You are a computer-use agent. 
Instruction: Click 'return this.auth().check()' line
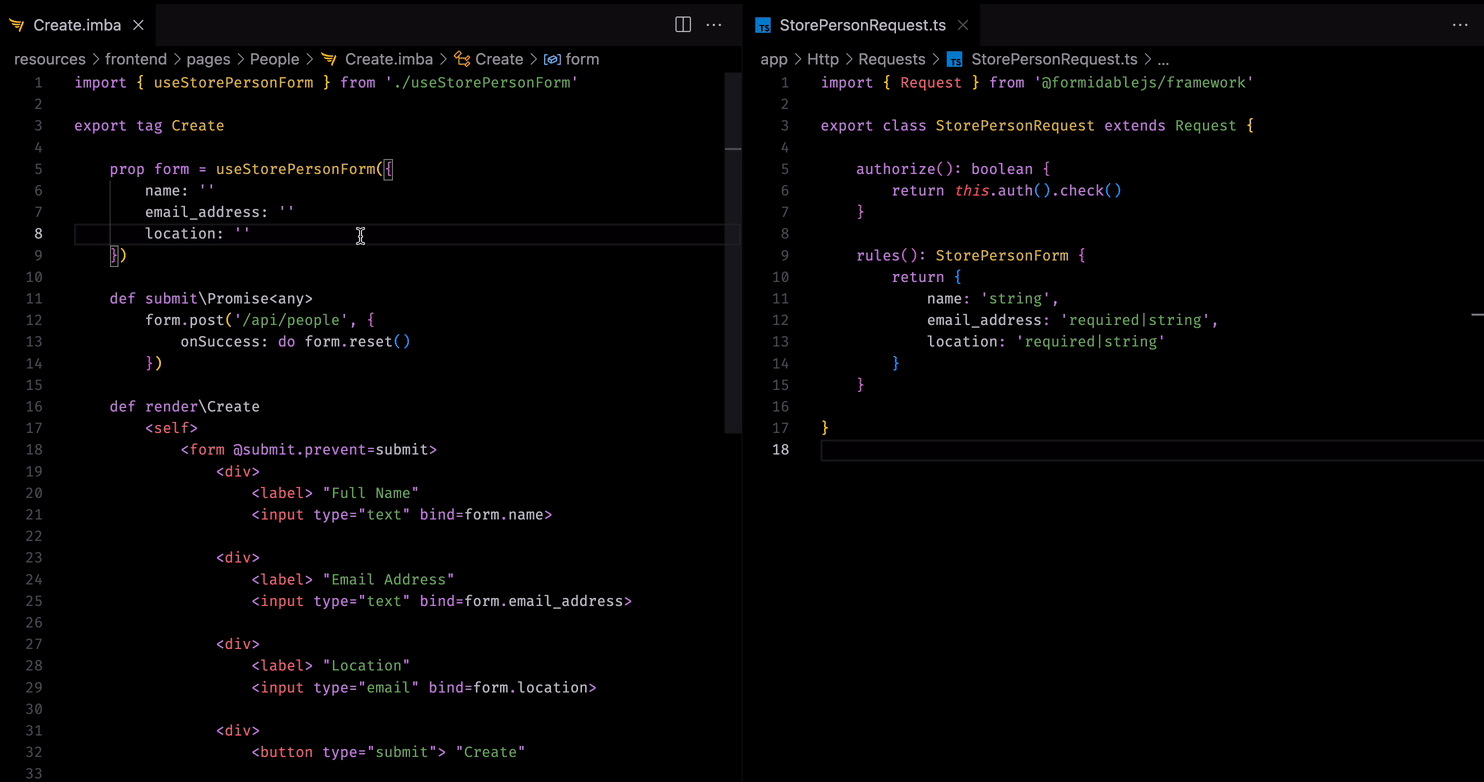point(1007,191)
